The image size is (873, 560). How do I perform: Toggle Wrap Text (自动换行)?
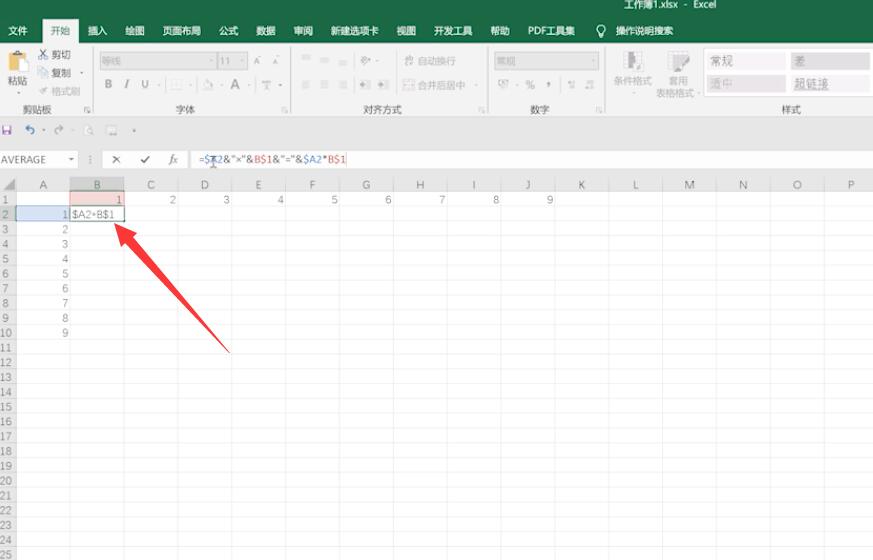[x=430, y=61]
